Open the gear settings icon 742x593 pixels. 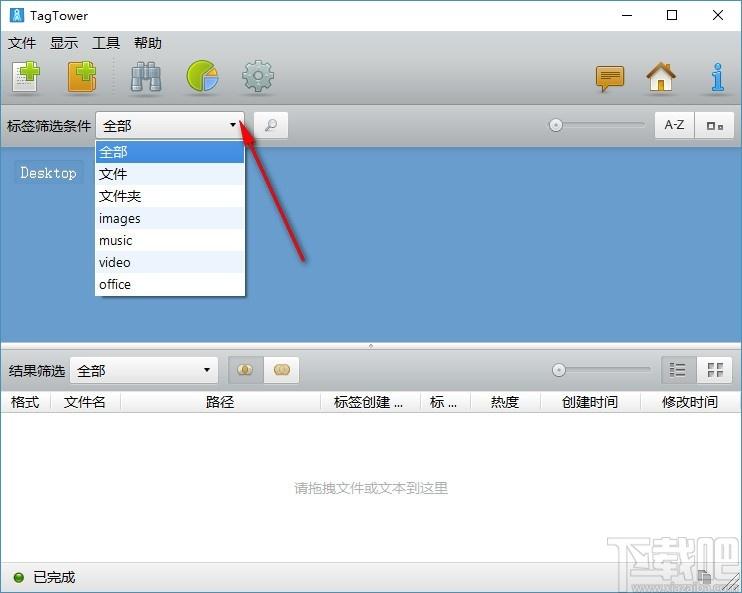(x=258, y=78)
